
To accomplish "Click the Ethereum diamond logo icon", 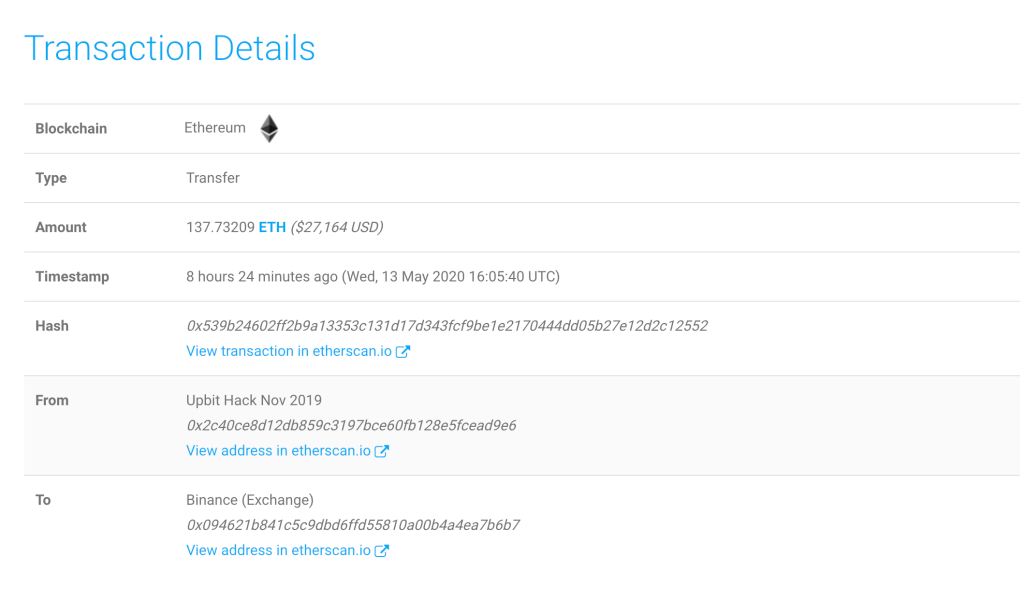I will point(269,129).
